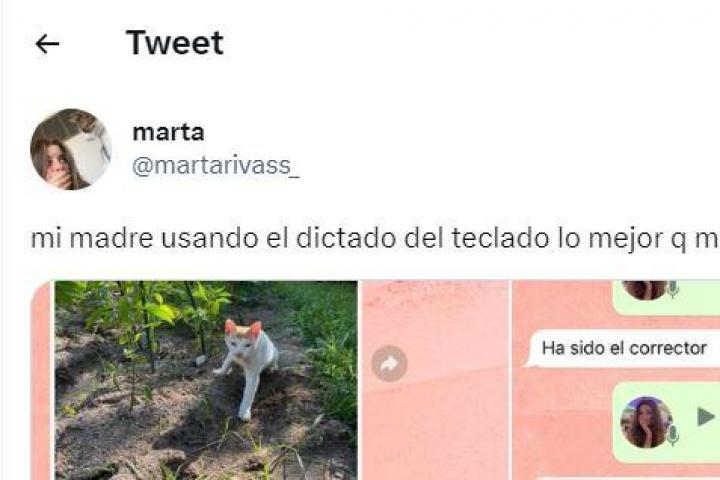Click the "Tweet" page heading
The image size is (720, 480).
175,43
